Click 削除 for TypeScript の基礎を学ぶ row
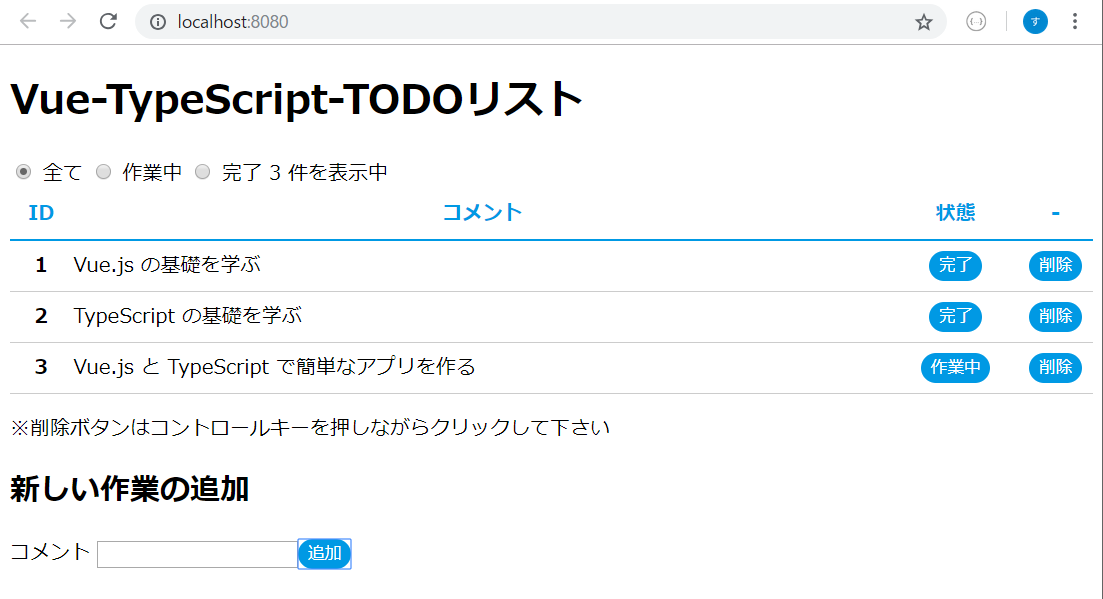1103x599 pixels. 1055,316
